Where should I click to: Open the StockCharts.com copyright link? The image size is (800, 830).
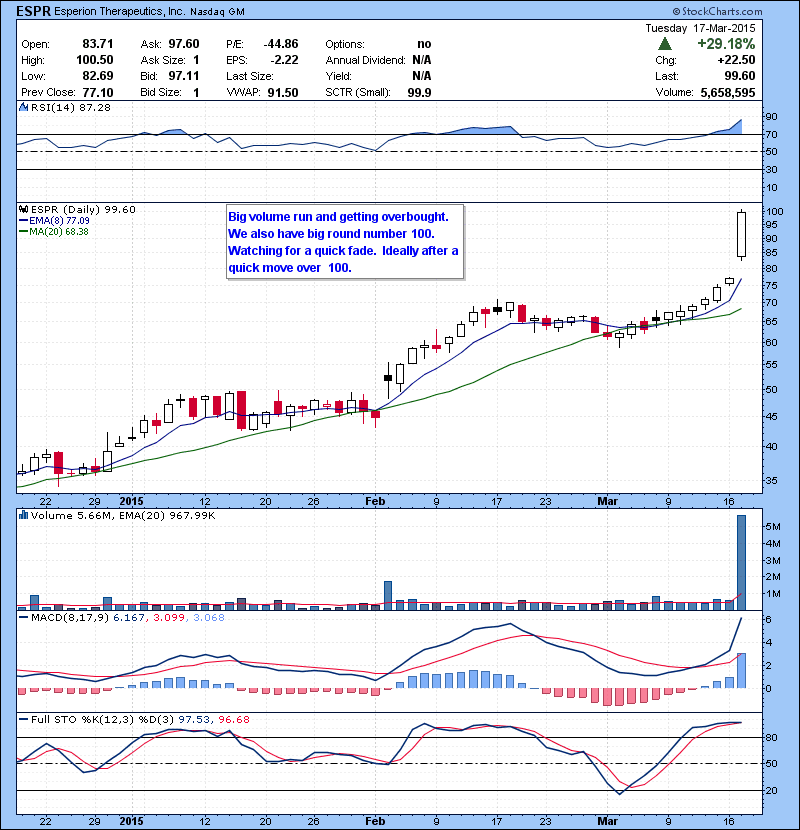pyautogui.click(x=717, y=11)
